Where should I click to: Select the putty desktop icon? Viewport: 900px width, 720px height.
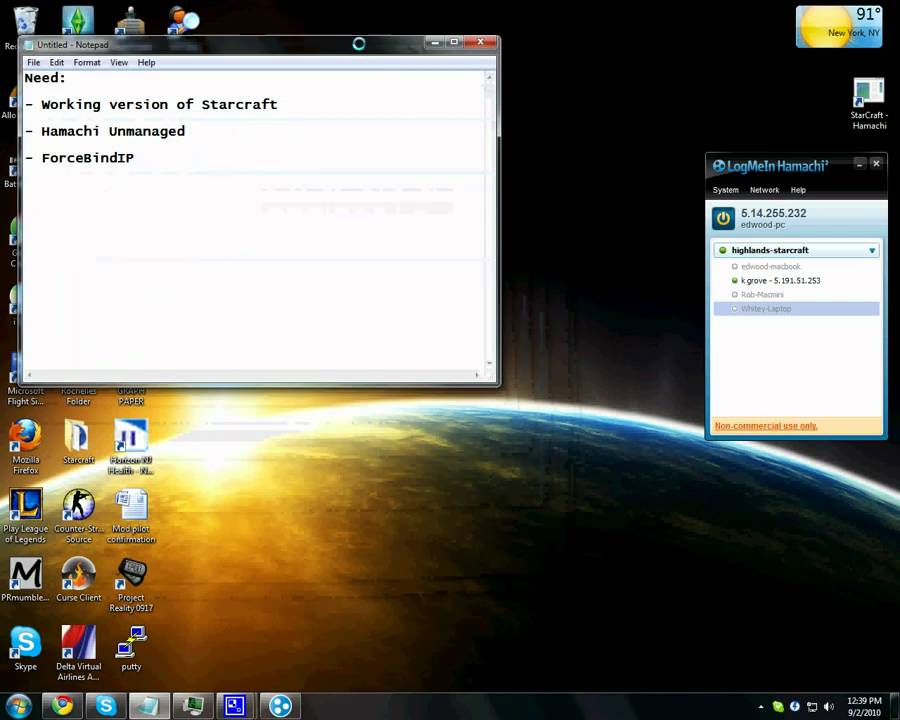coord(131,648)
